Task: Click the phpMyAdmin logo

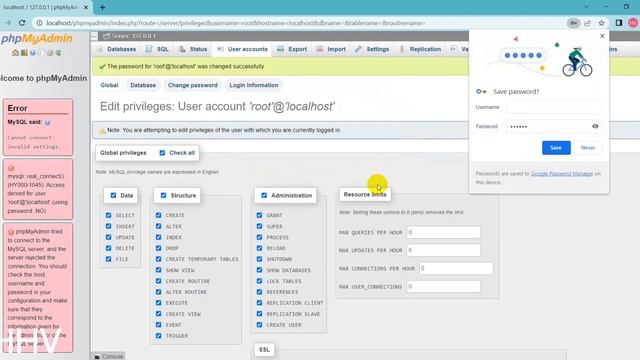Action: tap(37, 39)
